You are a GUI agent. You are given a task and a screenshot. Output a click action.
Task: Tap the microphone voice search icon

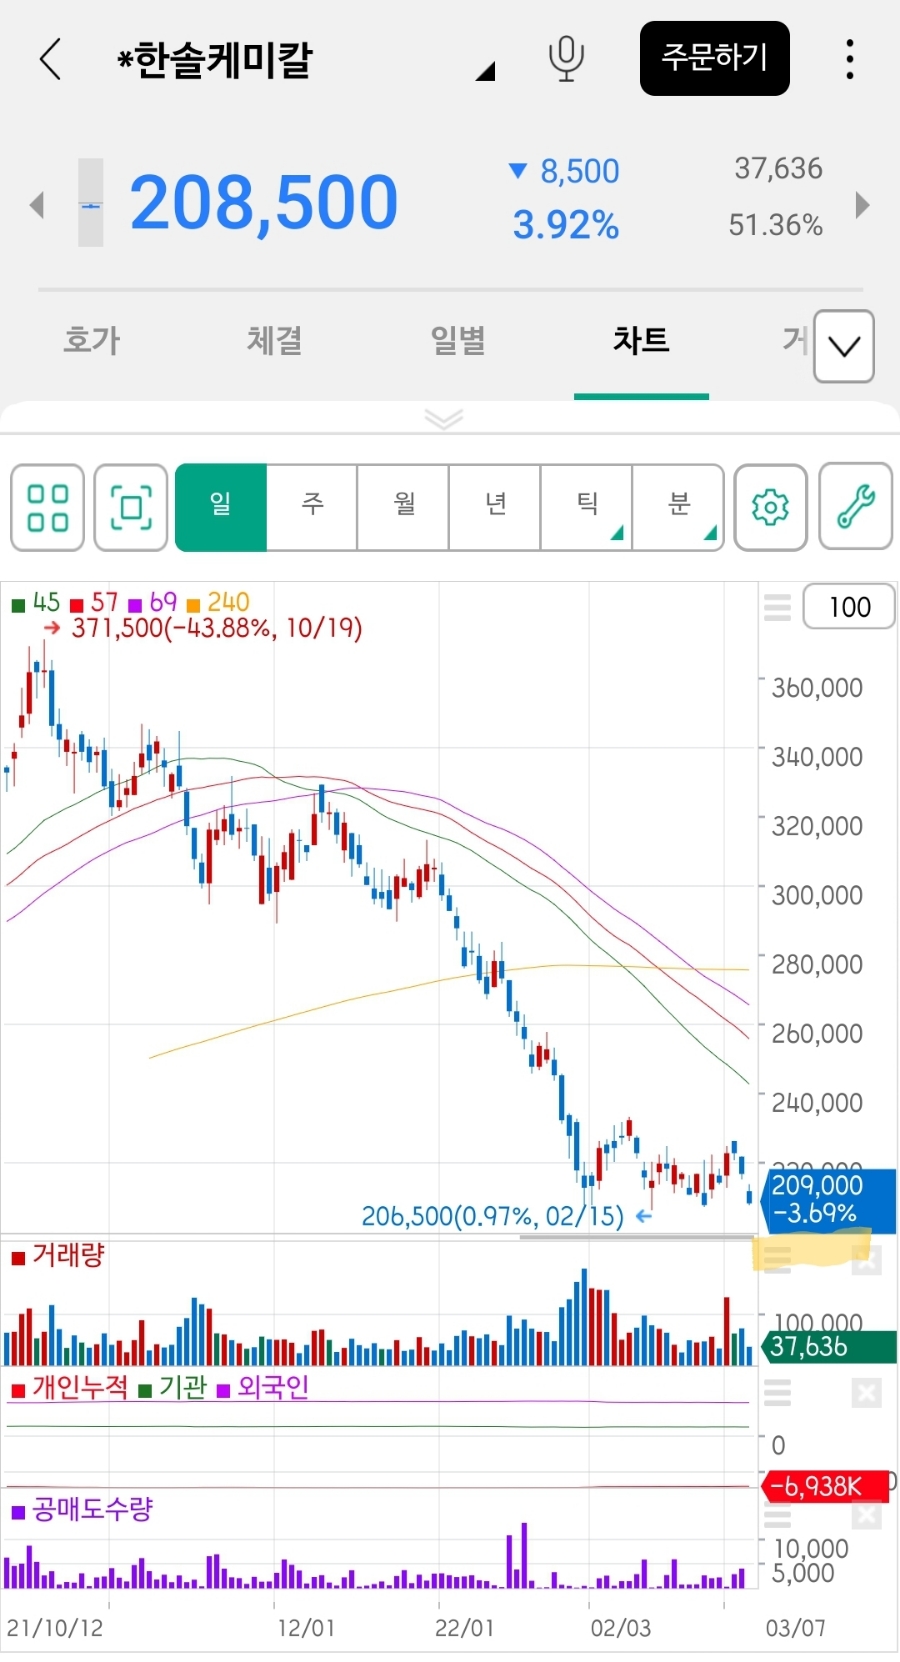tap(566, 58)
